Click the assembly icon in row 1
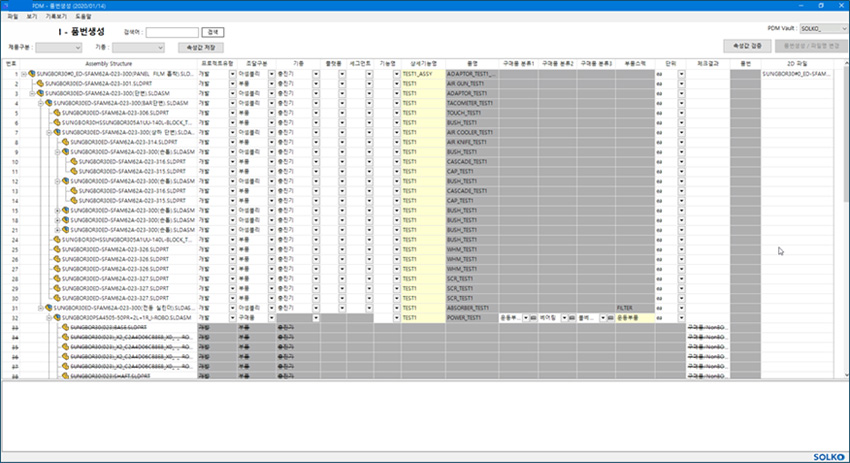 pos(30,74)
